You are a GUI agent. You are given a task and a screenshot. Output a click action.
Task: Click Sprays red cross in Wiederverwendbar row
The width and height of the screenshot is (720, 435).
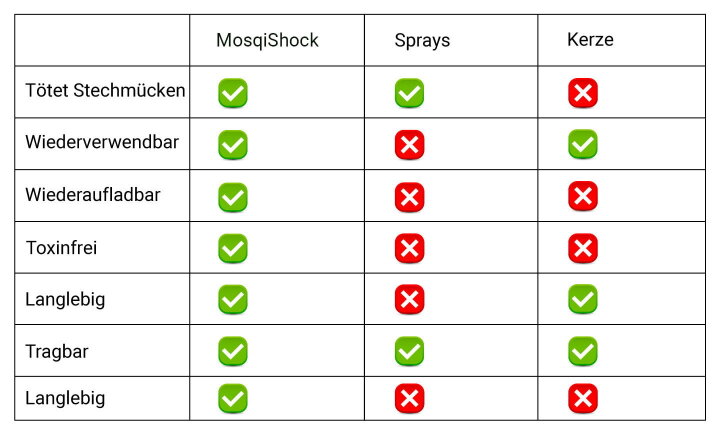[409, 145]
